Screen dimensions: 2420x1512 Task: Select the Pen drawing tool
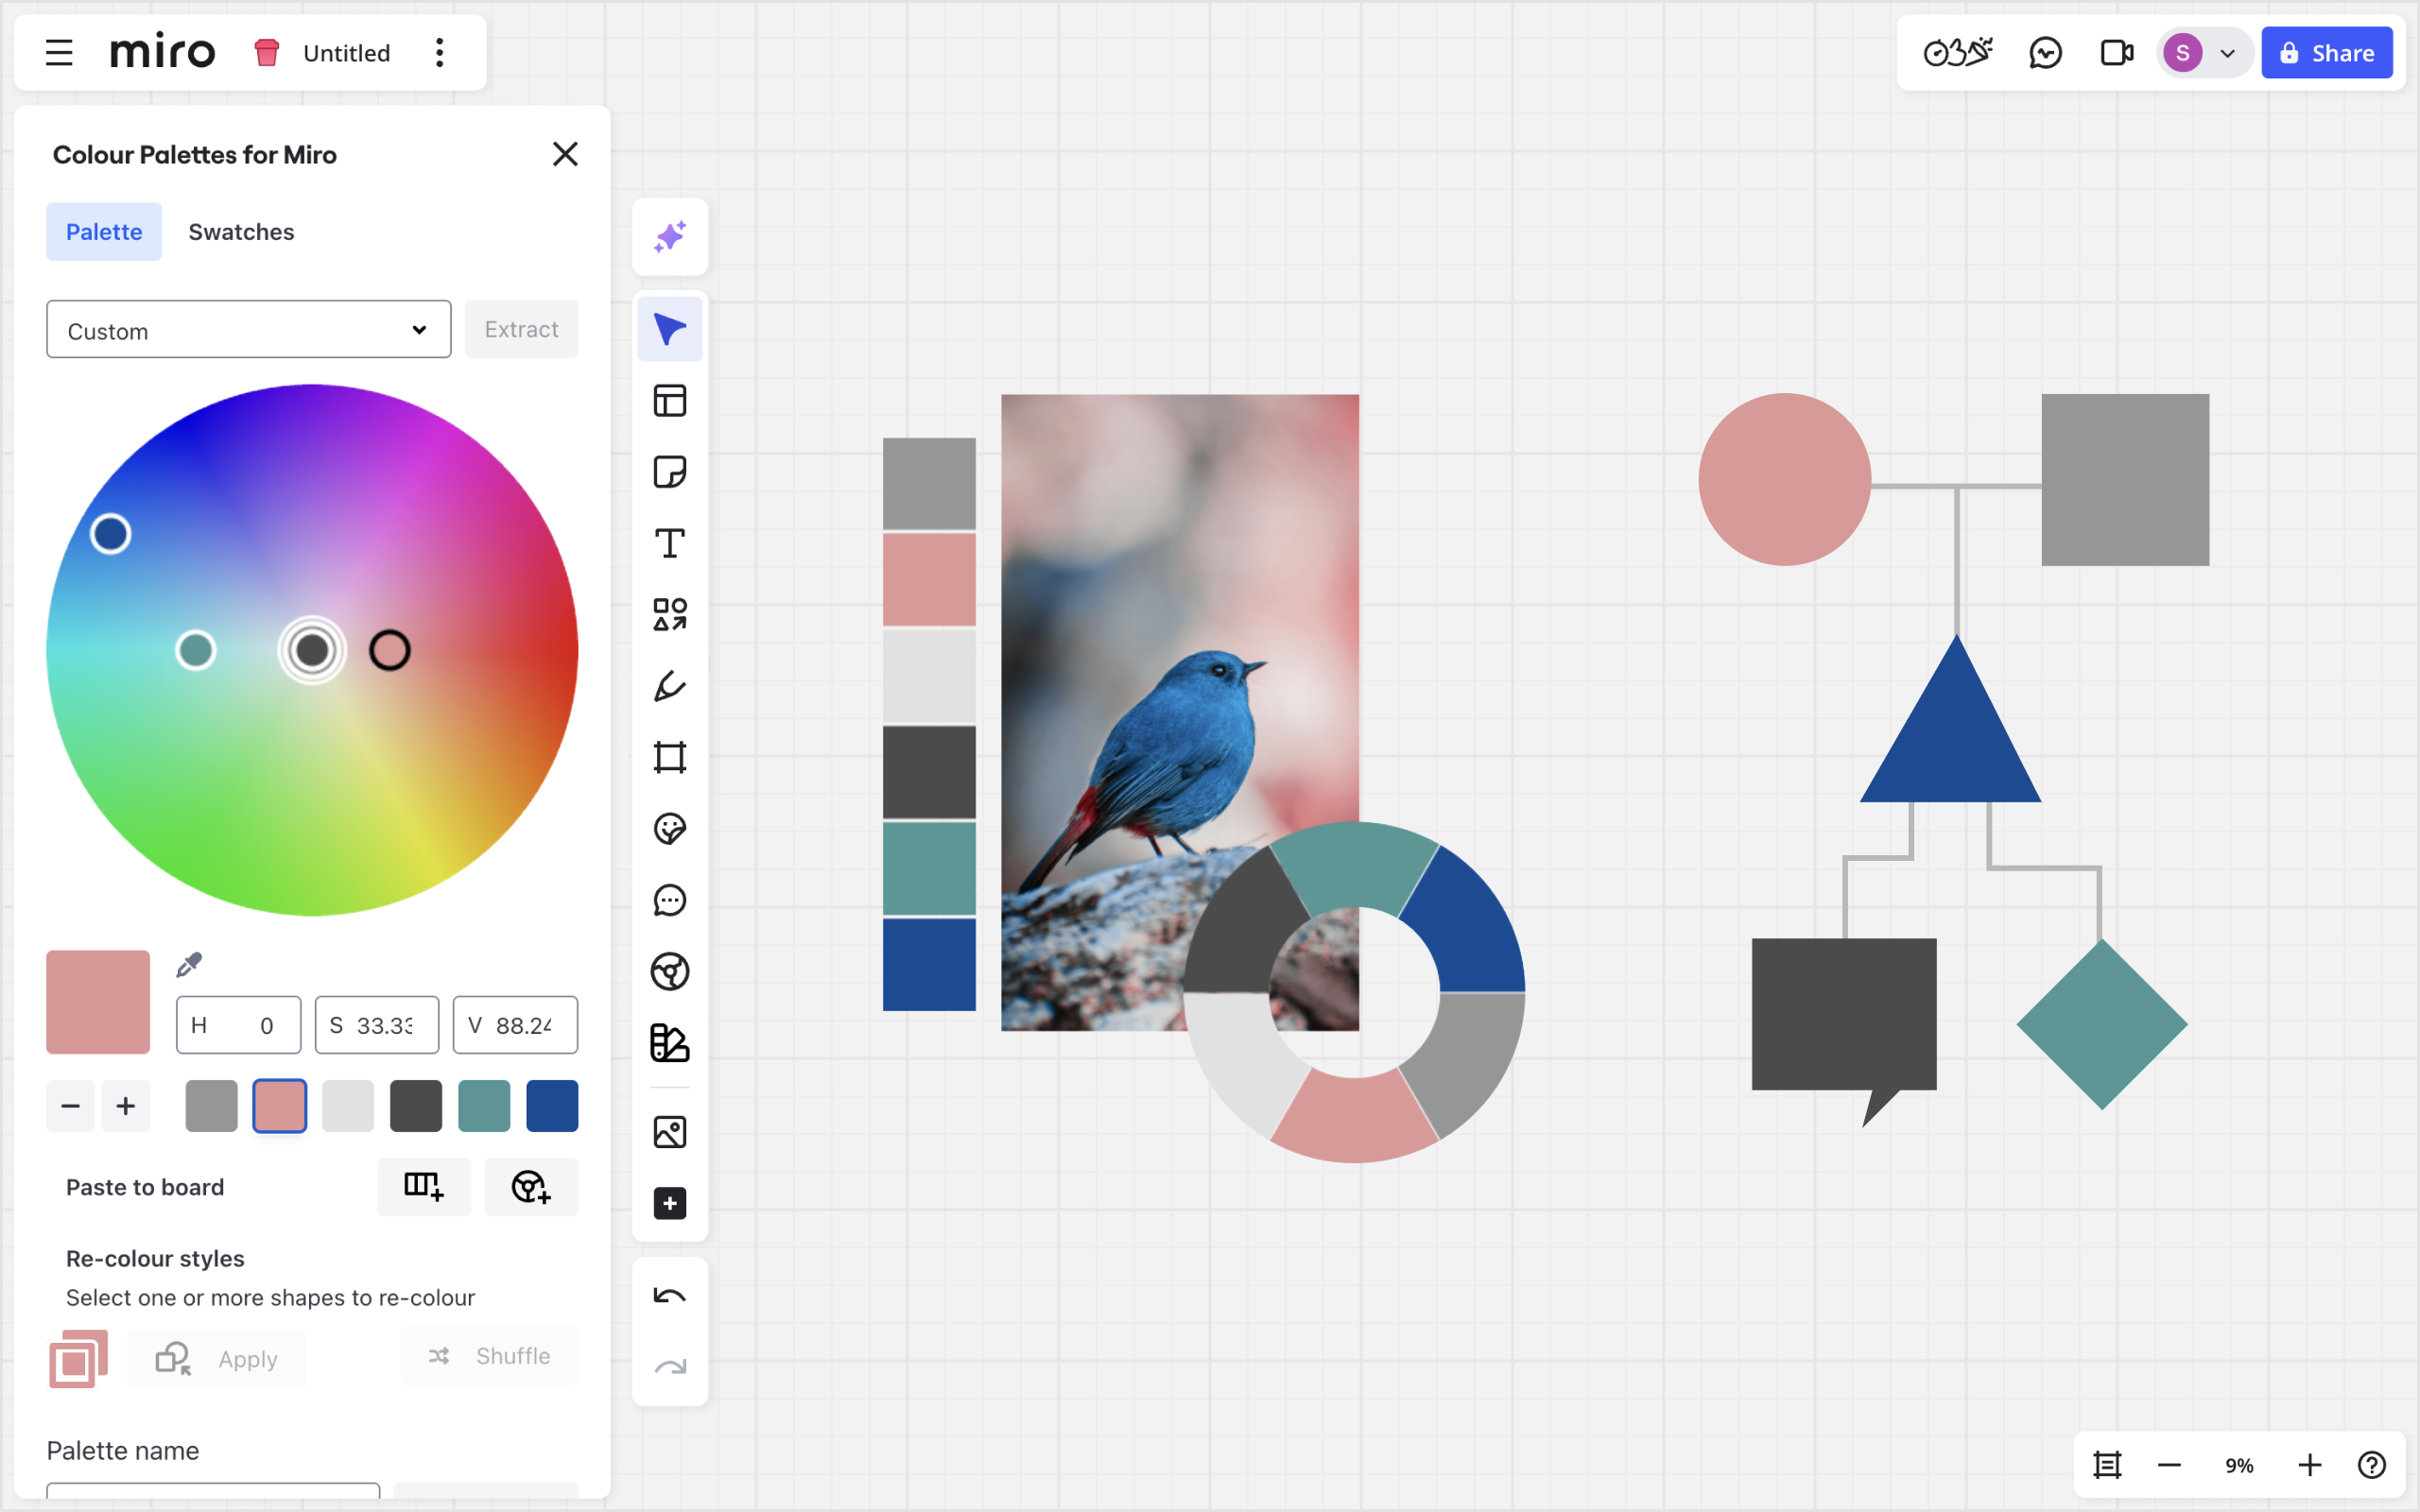click(669, 686)
